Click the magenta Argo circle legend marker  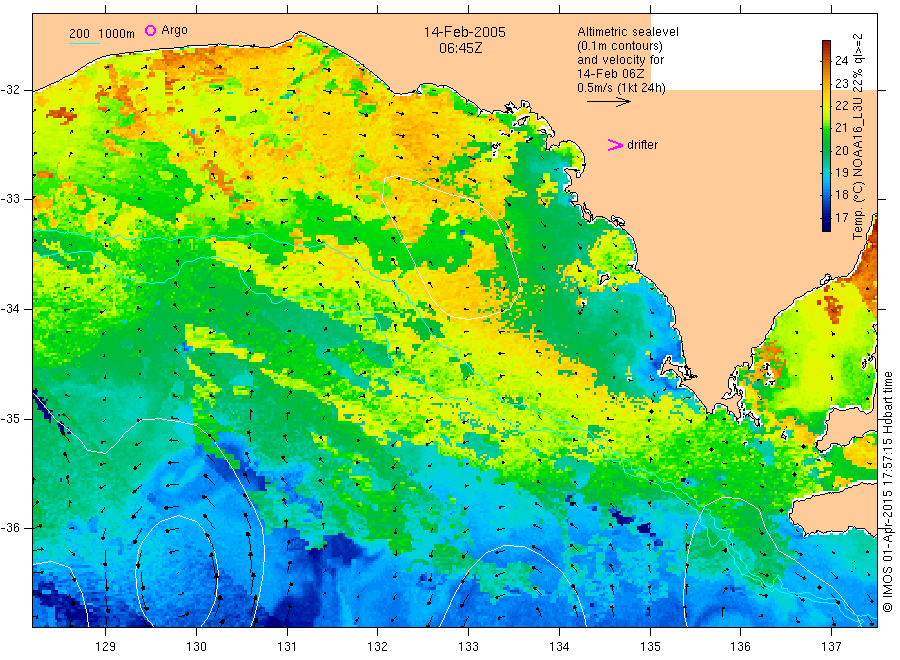[150, 30]
